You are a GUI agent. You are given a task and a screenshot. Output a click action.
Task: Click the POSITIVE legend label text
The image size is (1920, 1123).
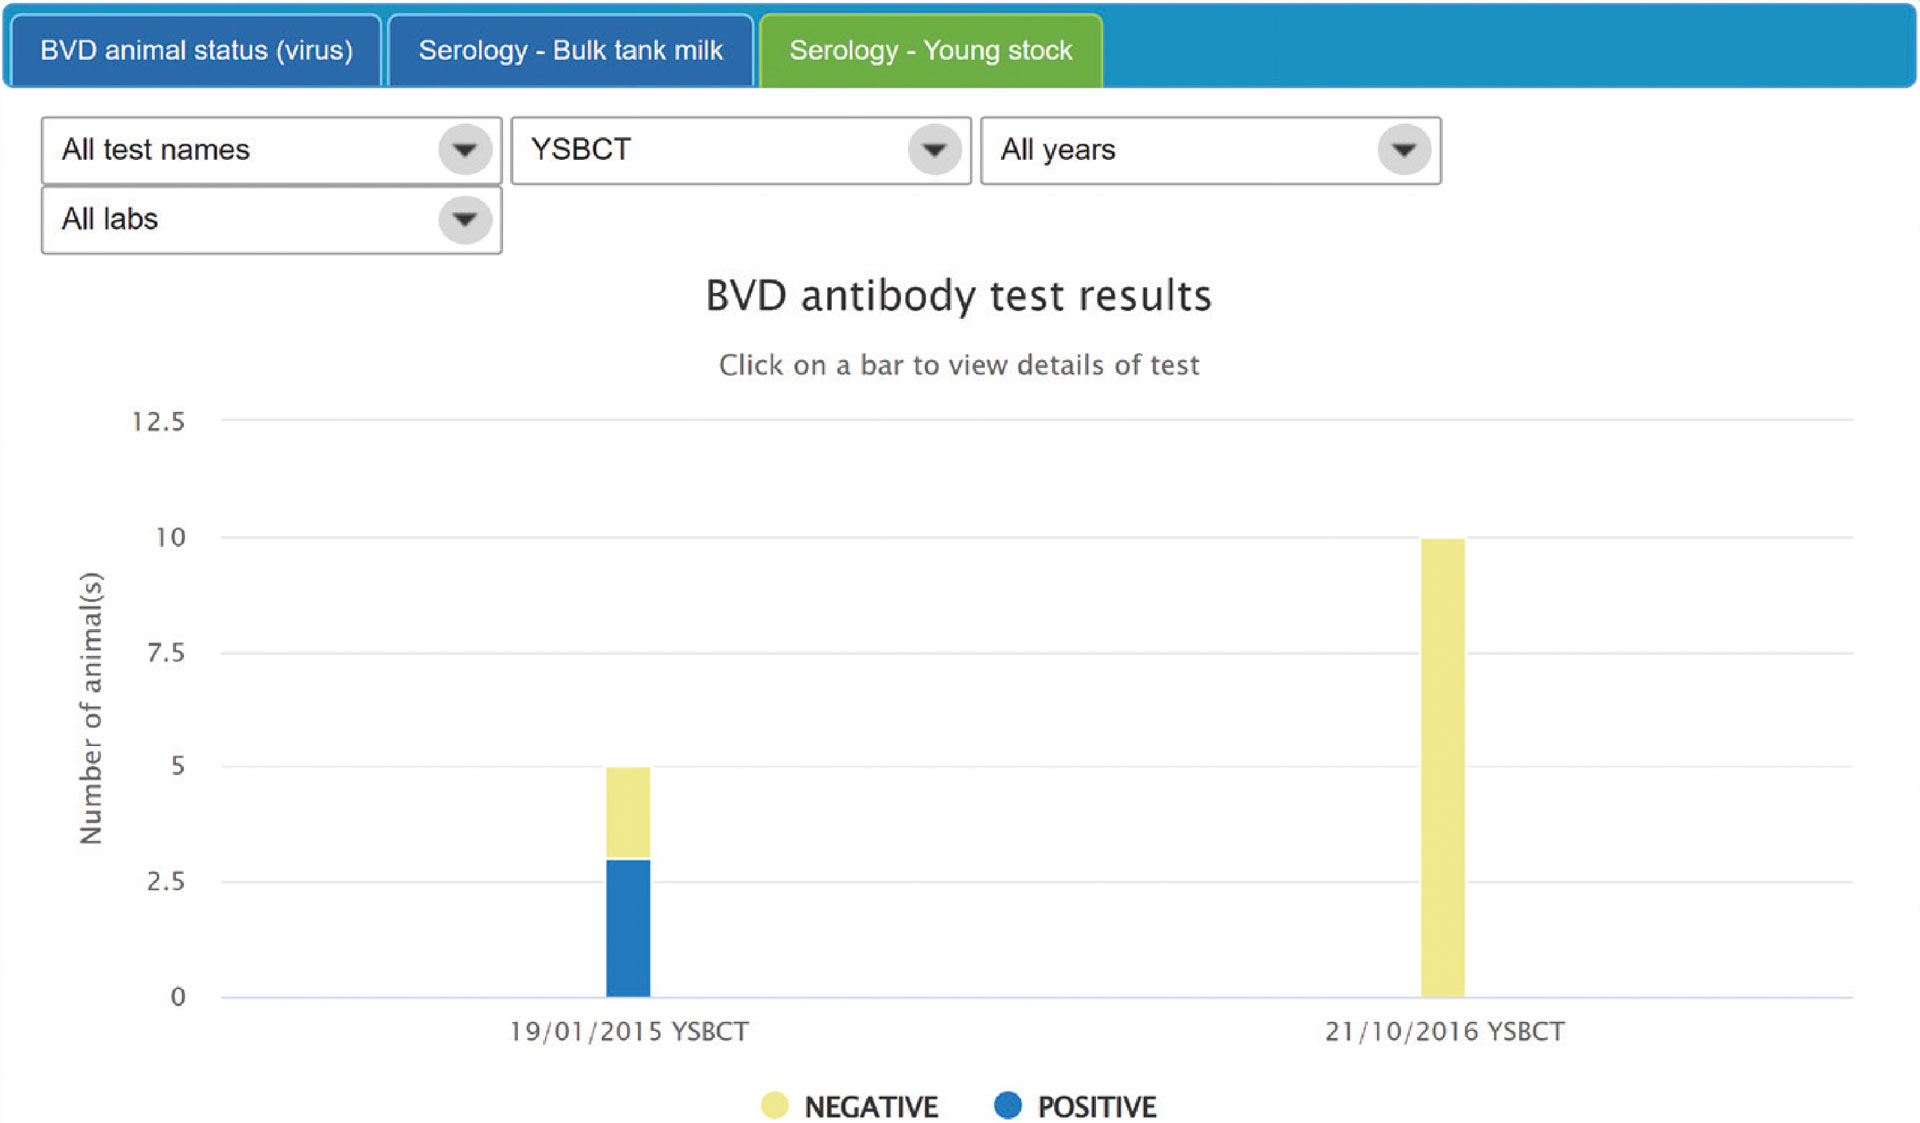tap(1097, 1107)
